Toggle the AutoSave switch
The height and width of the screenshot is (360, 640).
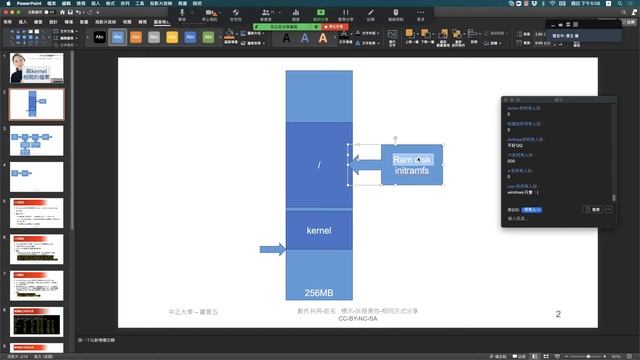49,12
